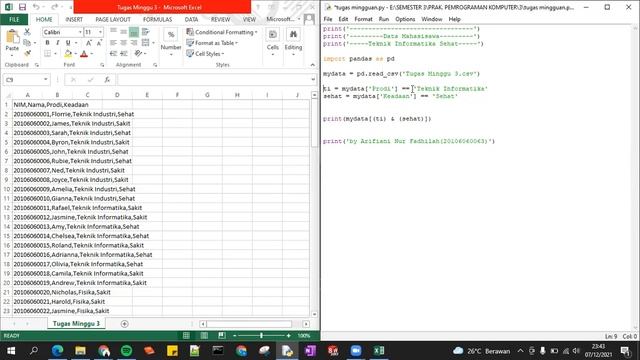Viewport: 640px width, 360px height.
Task: Open OneNote from the taskbar
Action: [x=310, y=351]
